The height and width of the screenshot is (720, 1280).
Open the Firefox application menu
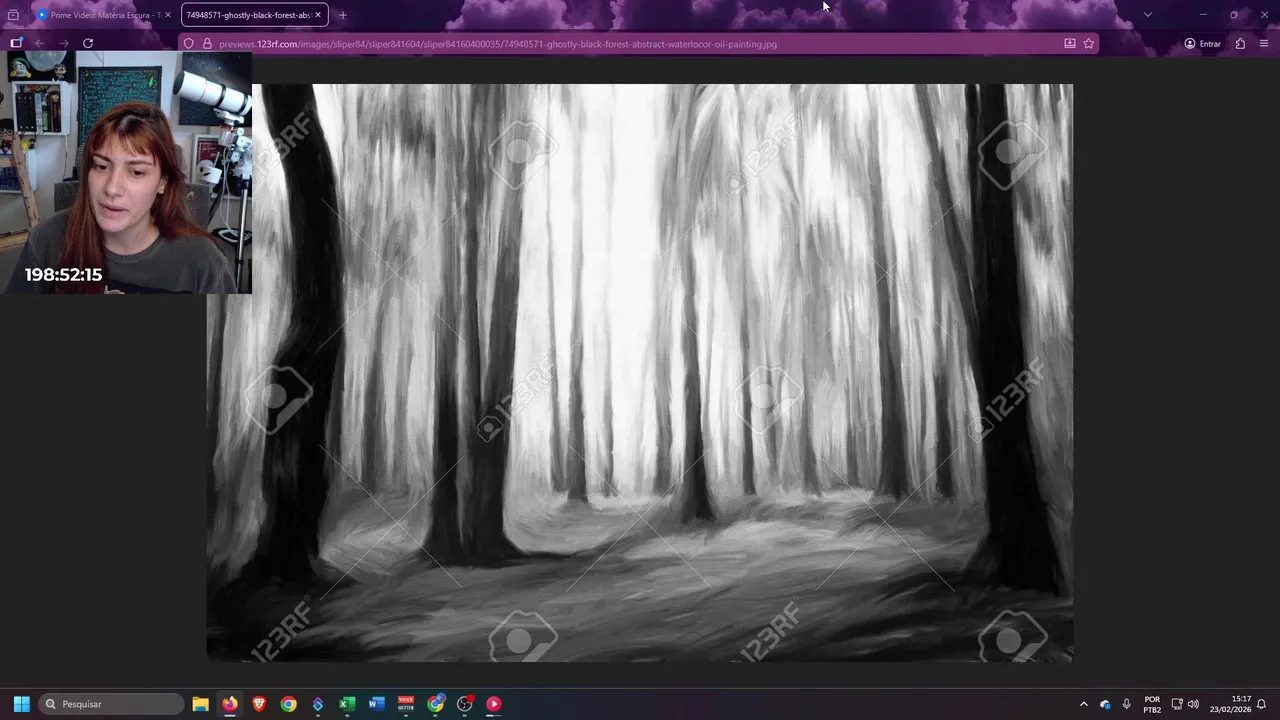[1264, 44]
